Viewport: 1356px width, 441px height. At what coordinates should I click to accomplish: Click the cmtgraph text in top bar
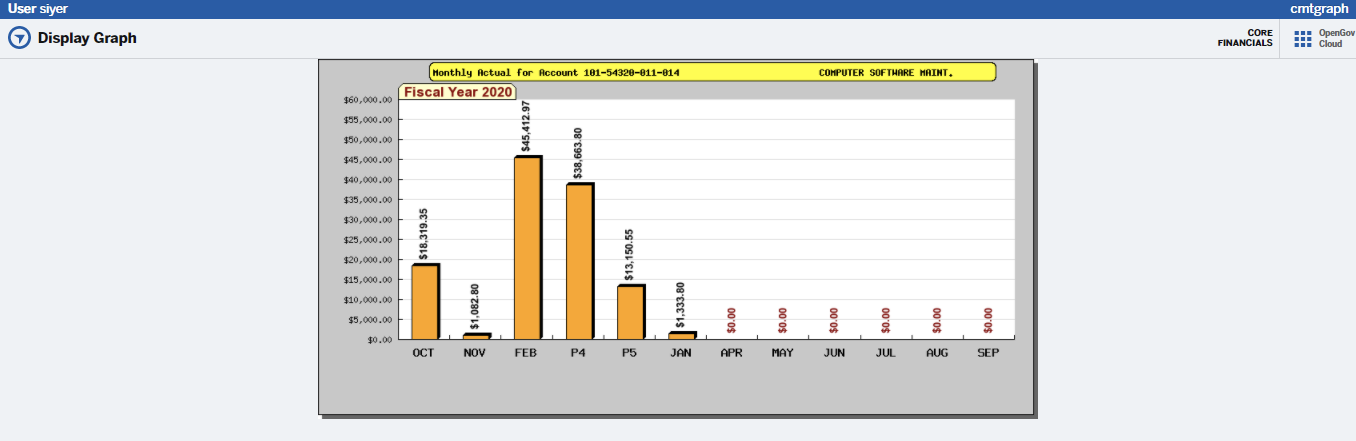pyautogui.click(x=1319, y=8)
